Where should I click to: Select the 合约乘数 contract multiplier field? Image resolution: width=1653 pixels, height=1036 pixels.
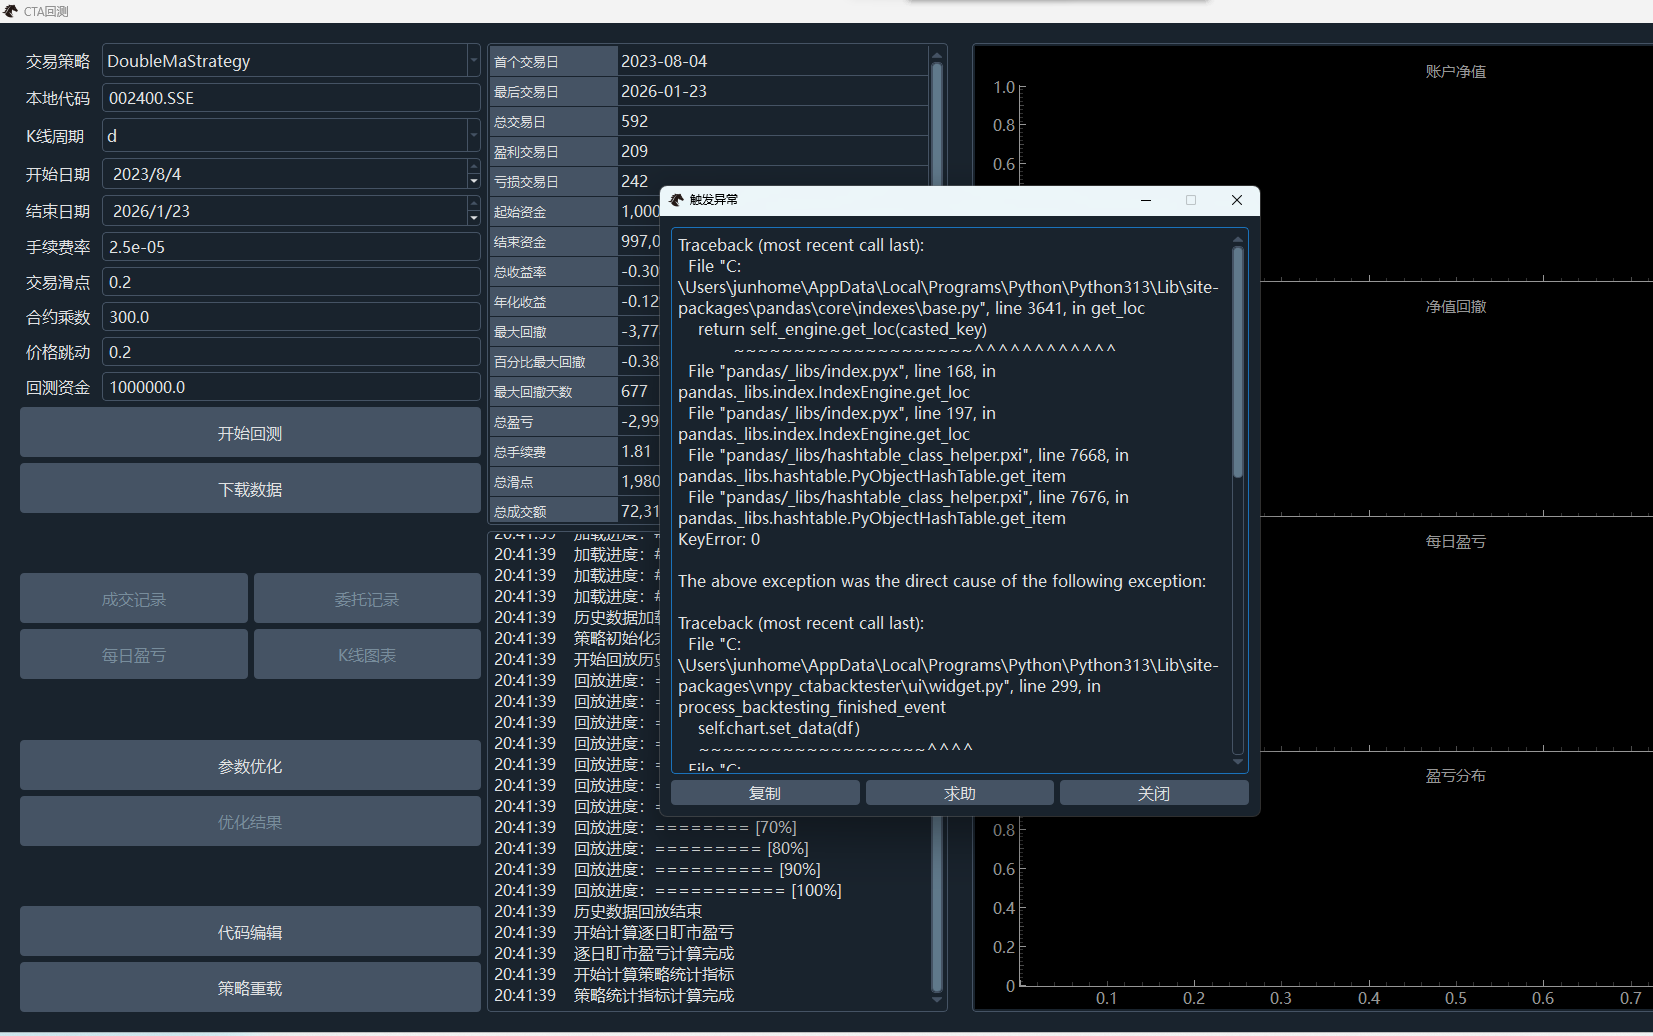tap(290, 317)
